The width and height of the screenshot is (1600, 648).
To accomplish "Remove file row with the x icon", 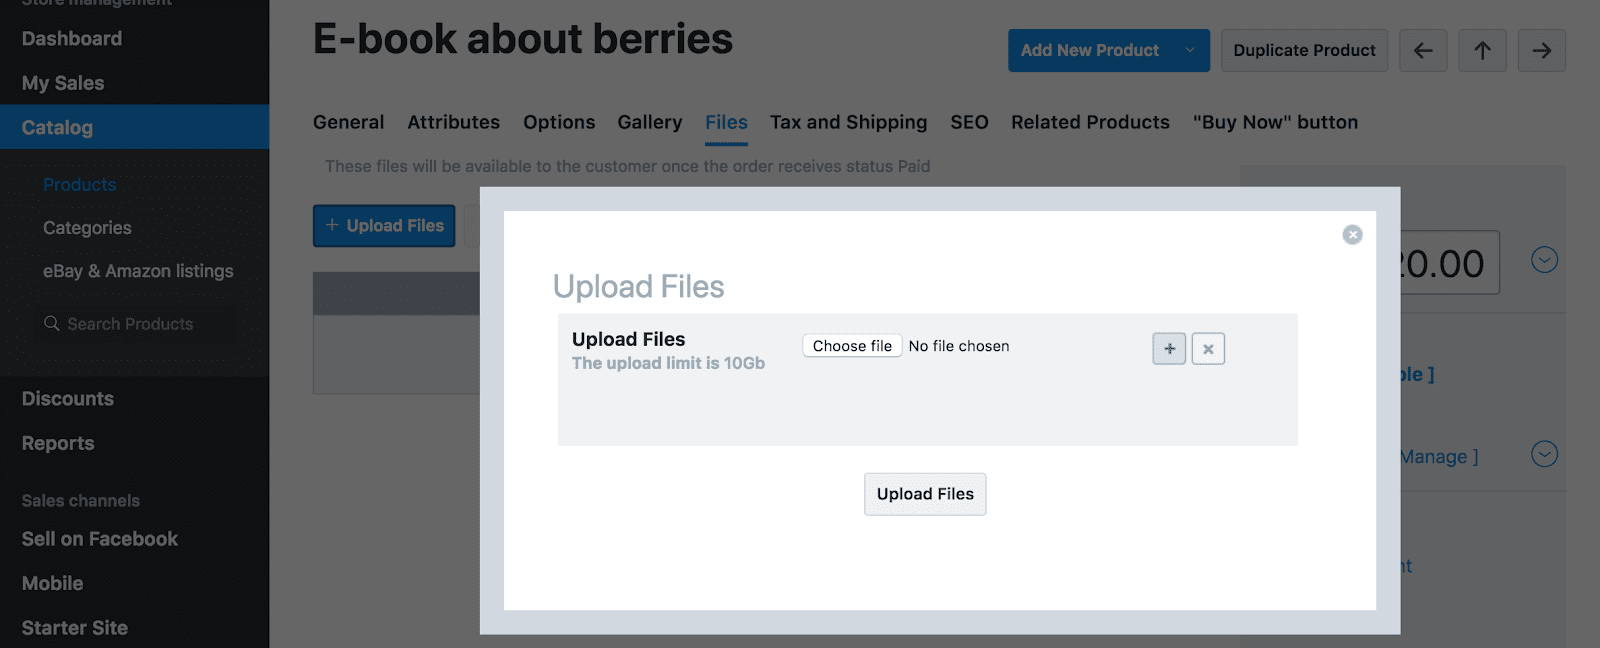I will pyautogui.click(x=1208, y=349).
